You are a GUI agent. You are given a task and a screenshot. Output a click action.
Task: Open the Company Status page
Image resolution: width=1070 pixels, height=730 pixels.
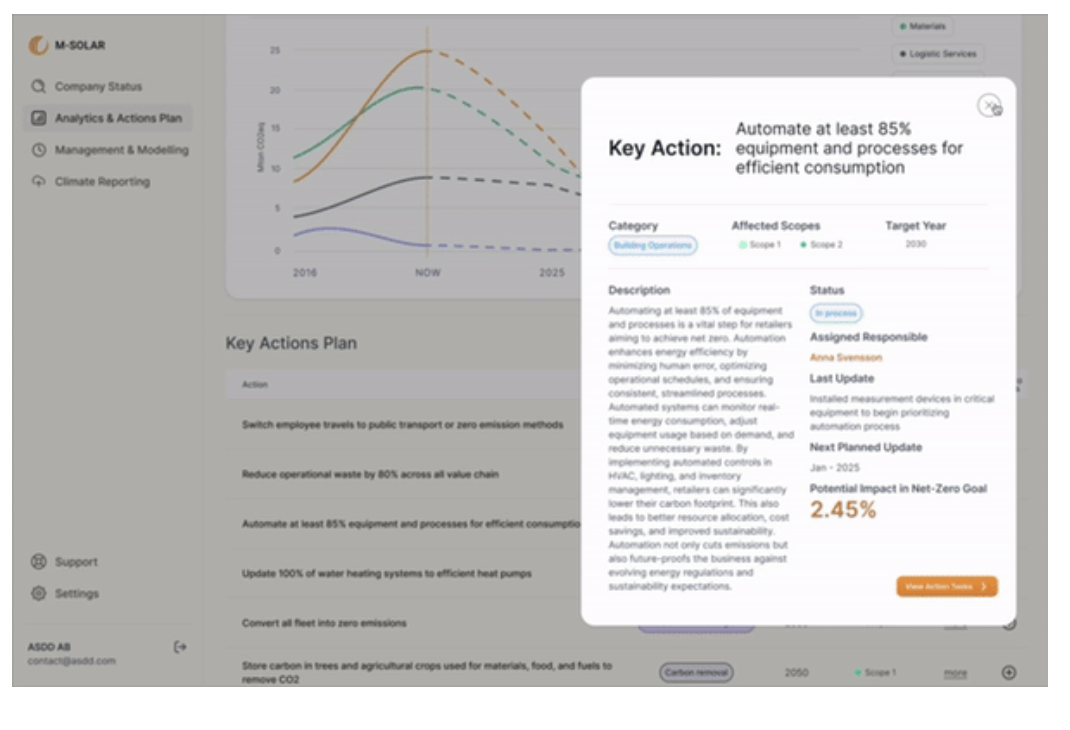(98, 87)
